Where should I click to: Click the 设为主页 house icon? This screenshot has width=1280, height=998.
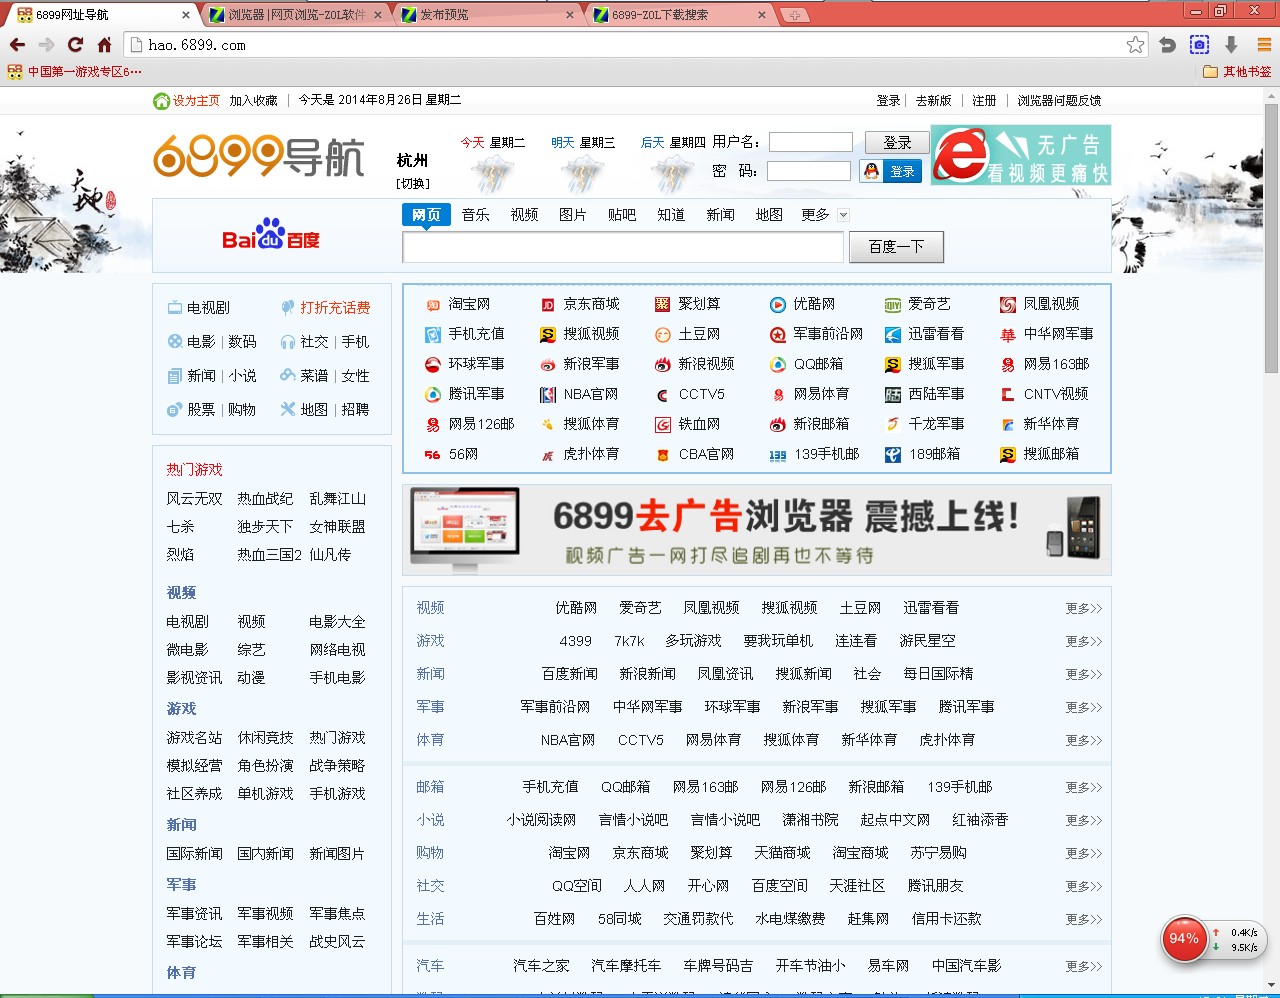coord(161,101)
